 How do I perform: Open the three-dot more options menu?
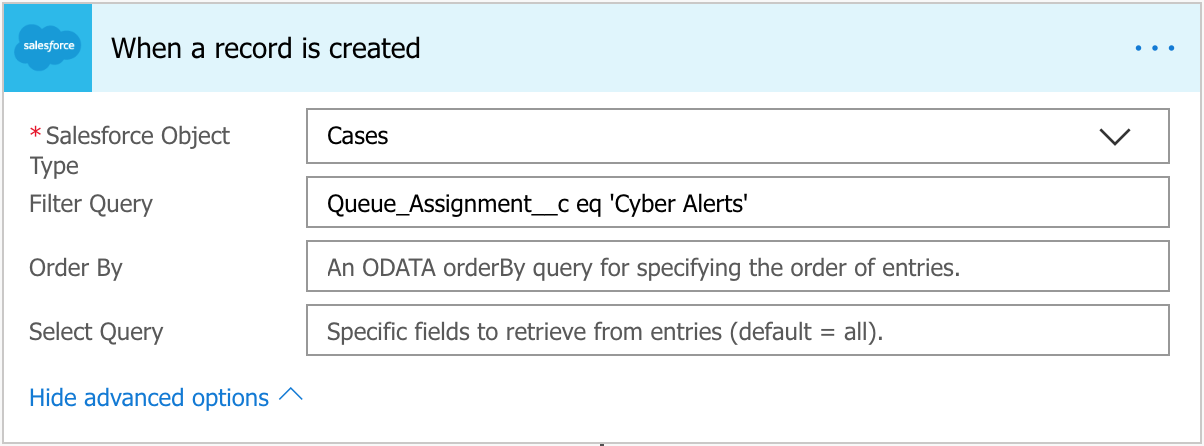click(1154, 47)
